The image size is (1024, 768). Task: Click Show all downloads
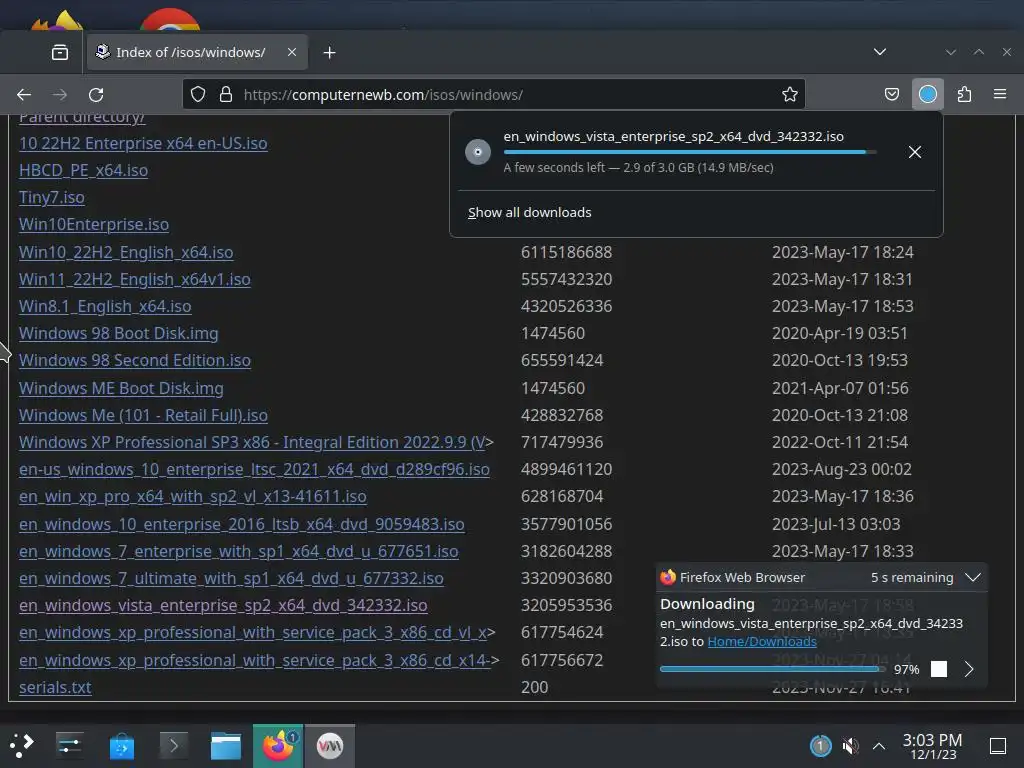click(530, 212)
